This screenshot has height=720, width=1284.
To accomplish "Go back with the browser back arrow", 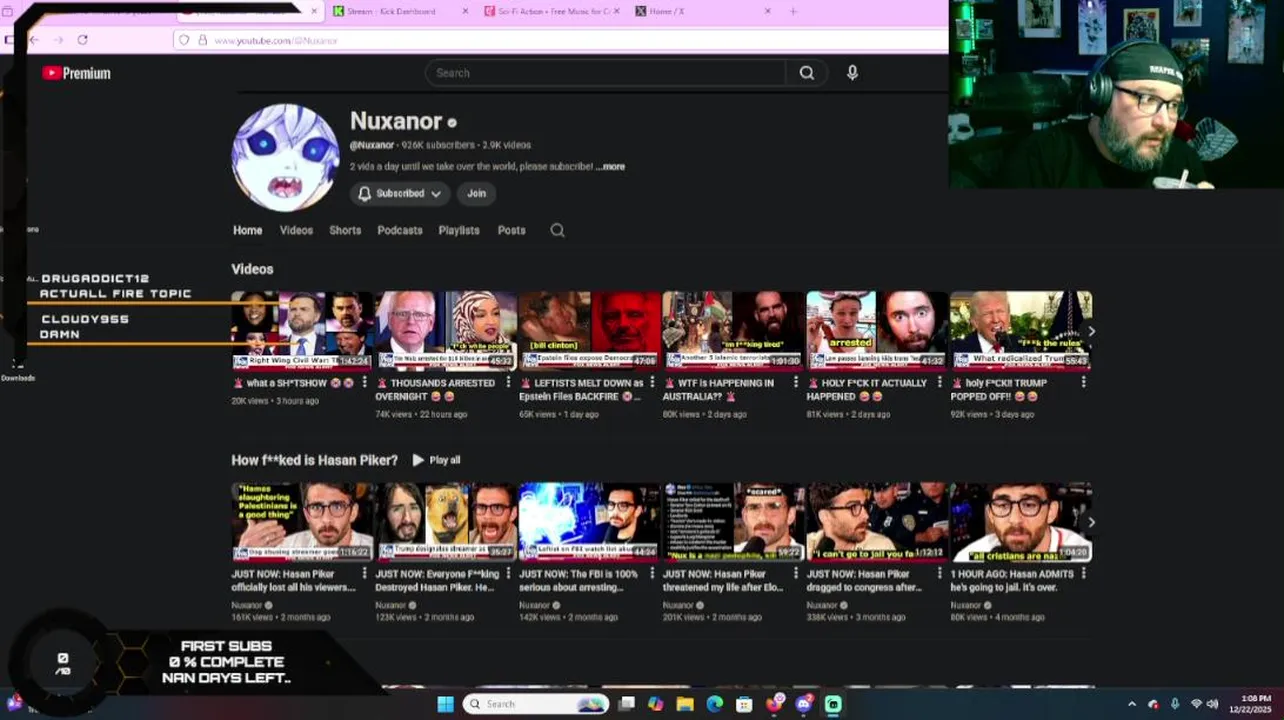I will 34,40.
